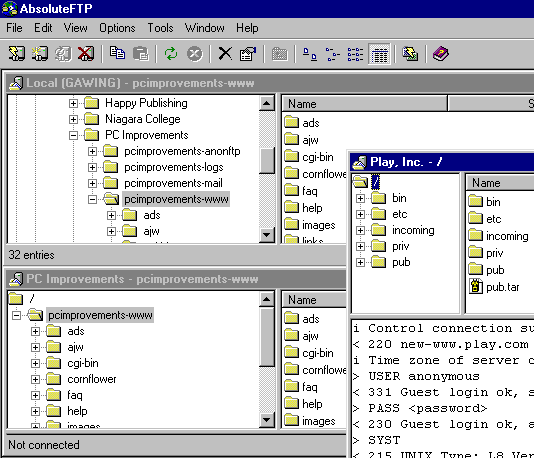This screenshot has height=458, width=534.
Task: Click Name column header in PC Improvements window
Action: pos(314,300)
